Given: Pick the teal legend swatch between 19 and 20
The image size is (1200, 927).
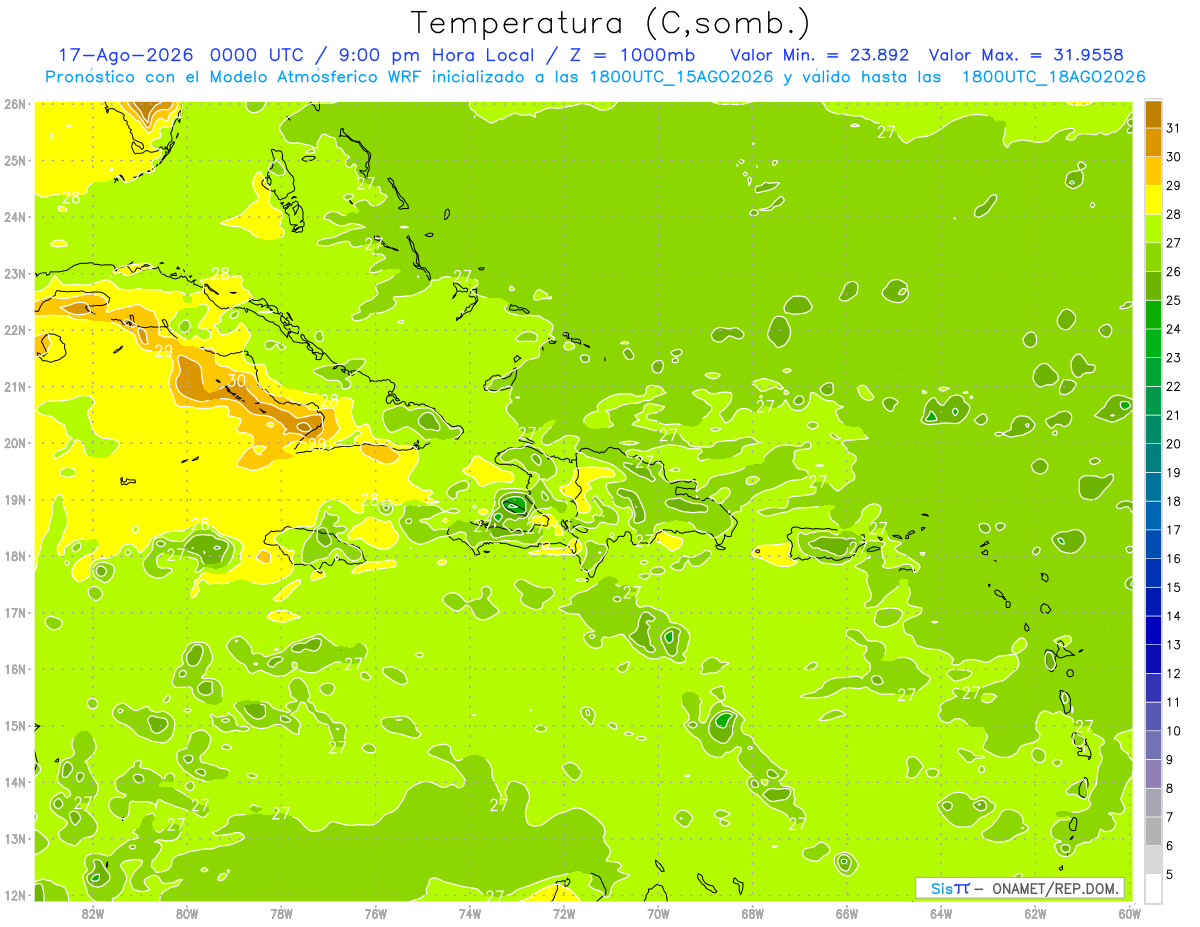Looking at the screenshot, I should pos(1153,458).
